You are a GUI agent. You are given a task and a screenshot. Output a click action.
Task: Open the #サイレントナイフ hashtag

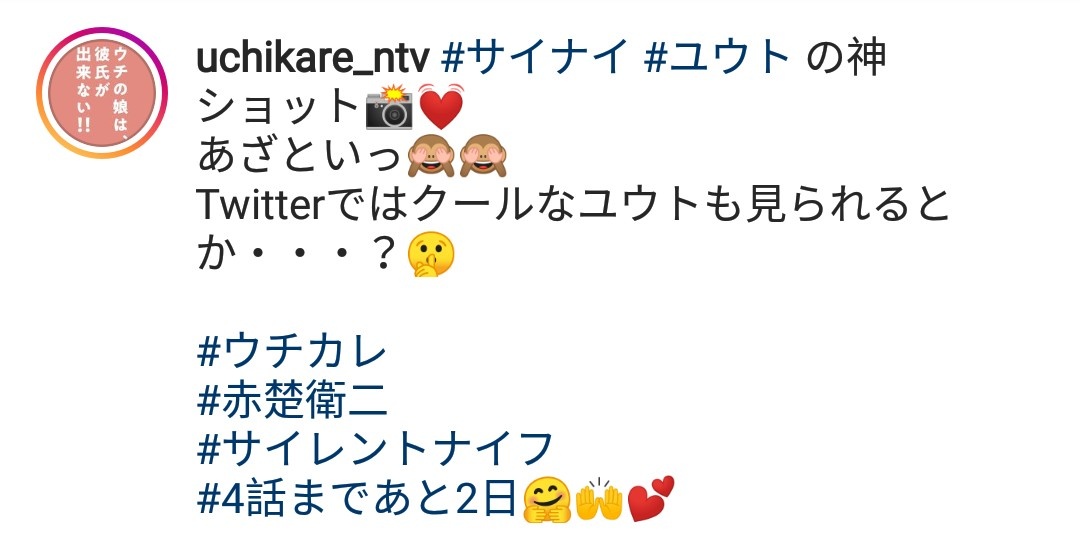[375, 448]
